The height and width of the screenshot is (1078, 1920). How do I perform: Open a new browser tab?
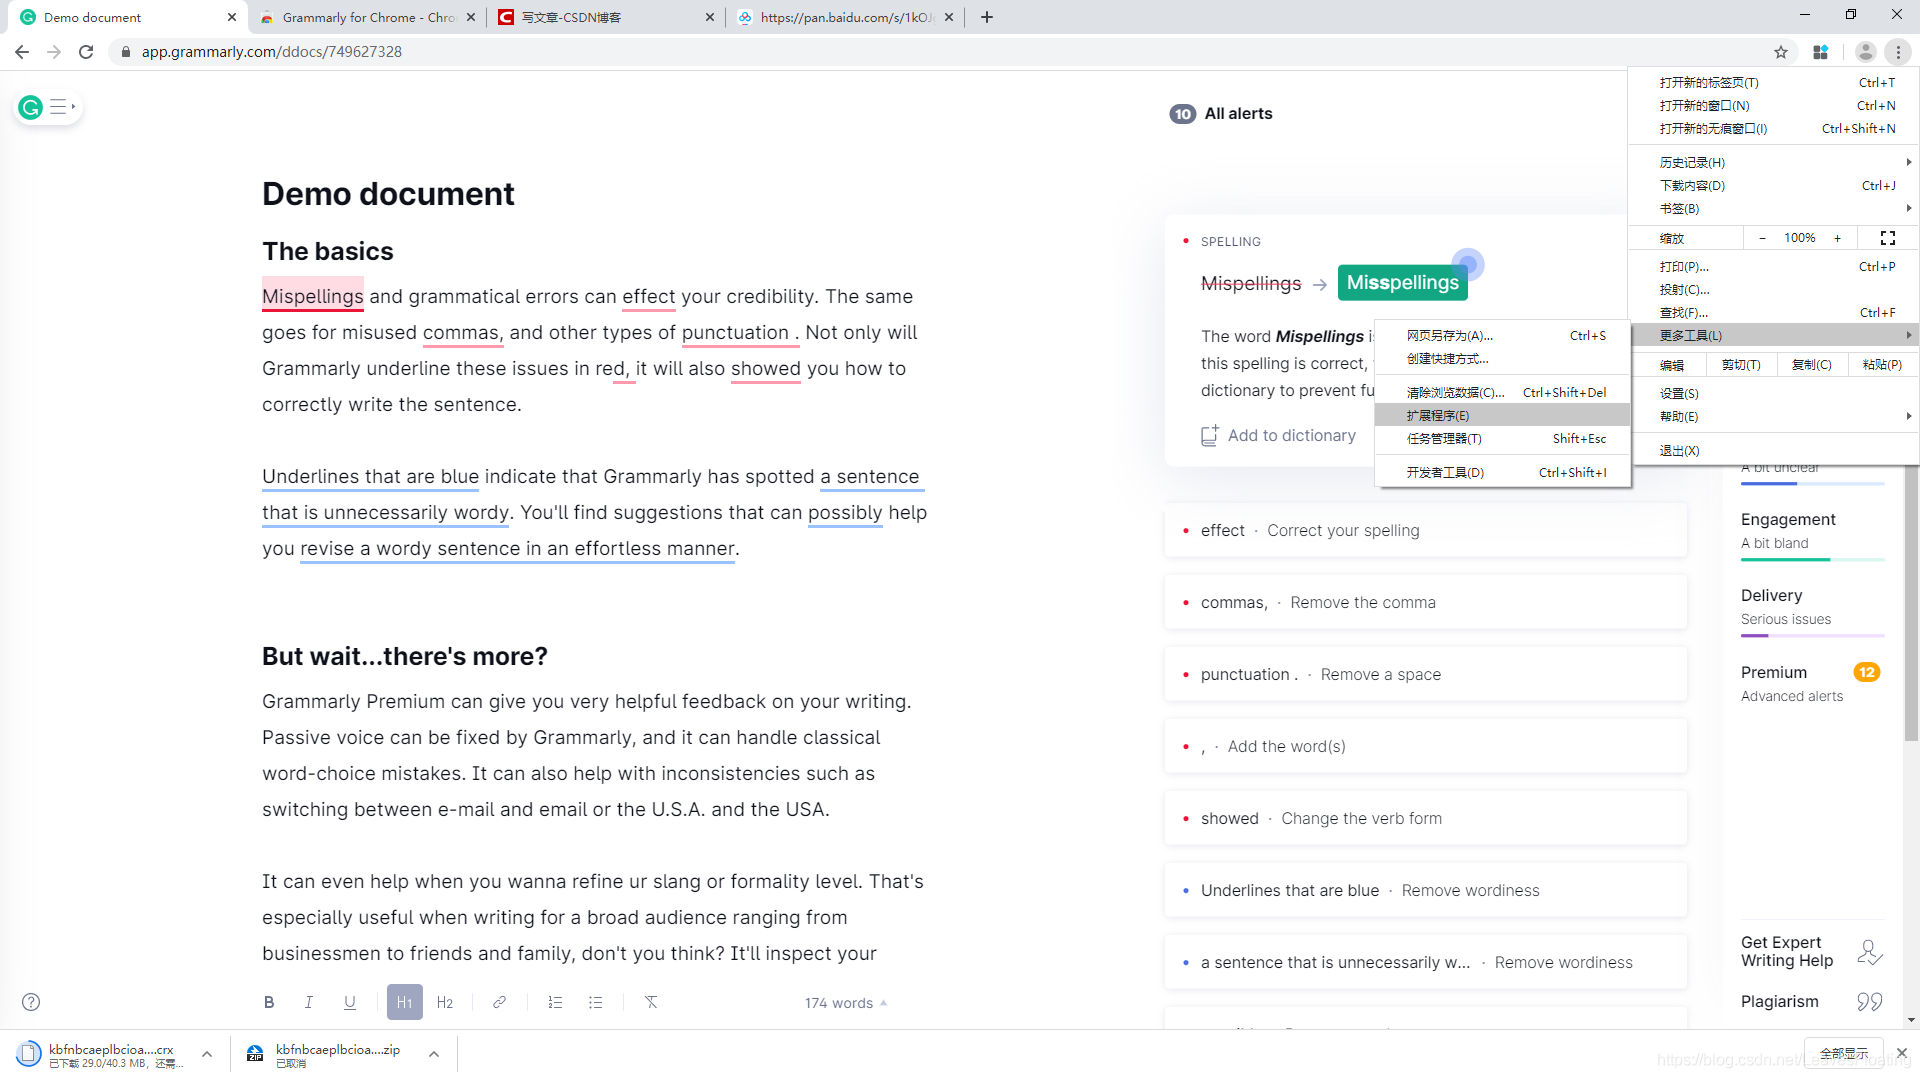coord(987,17)
